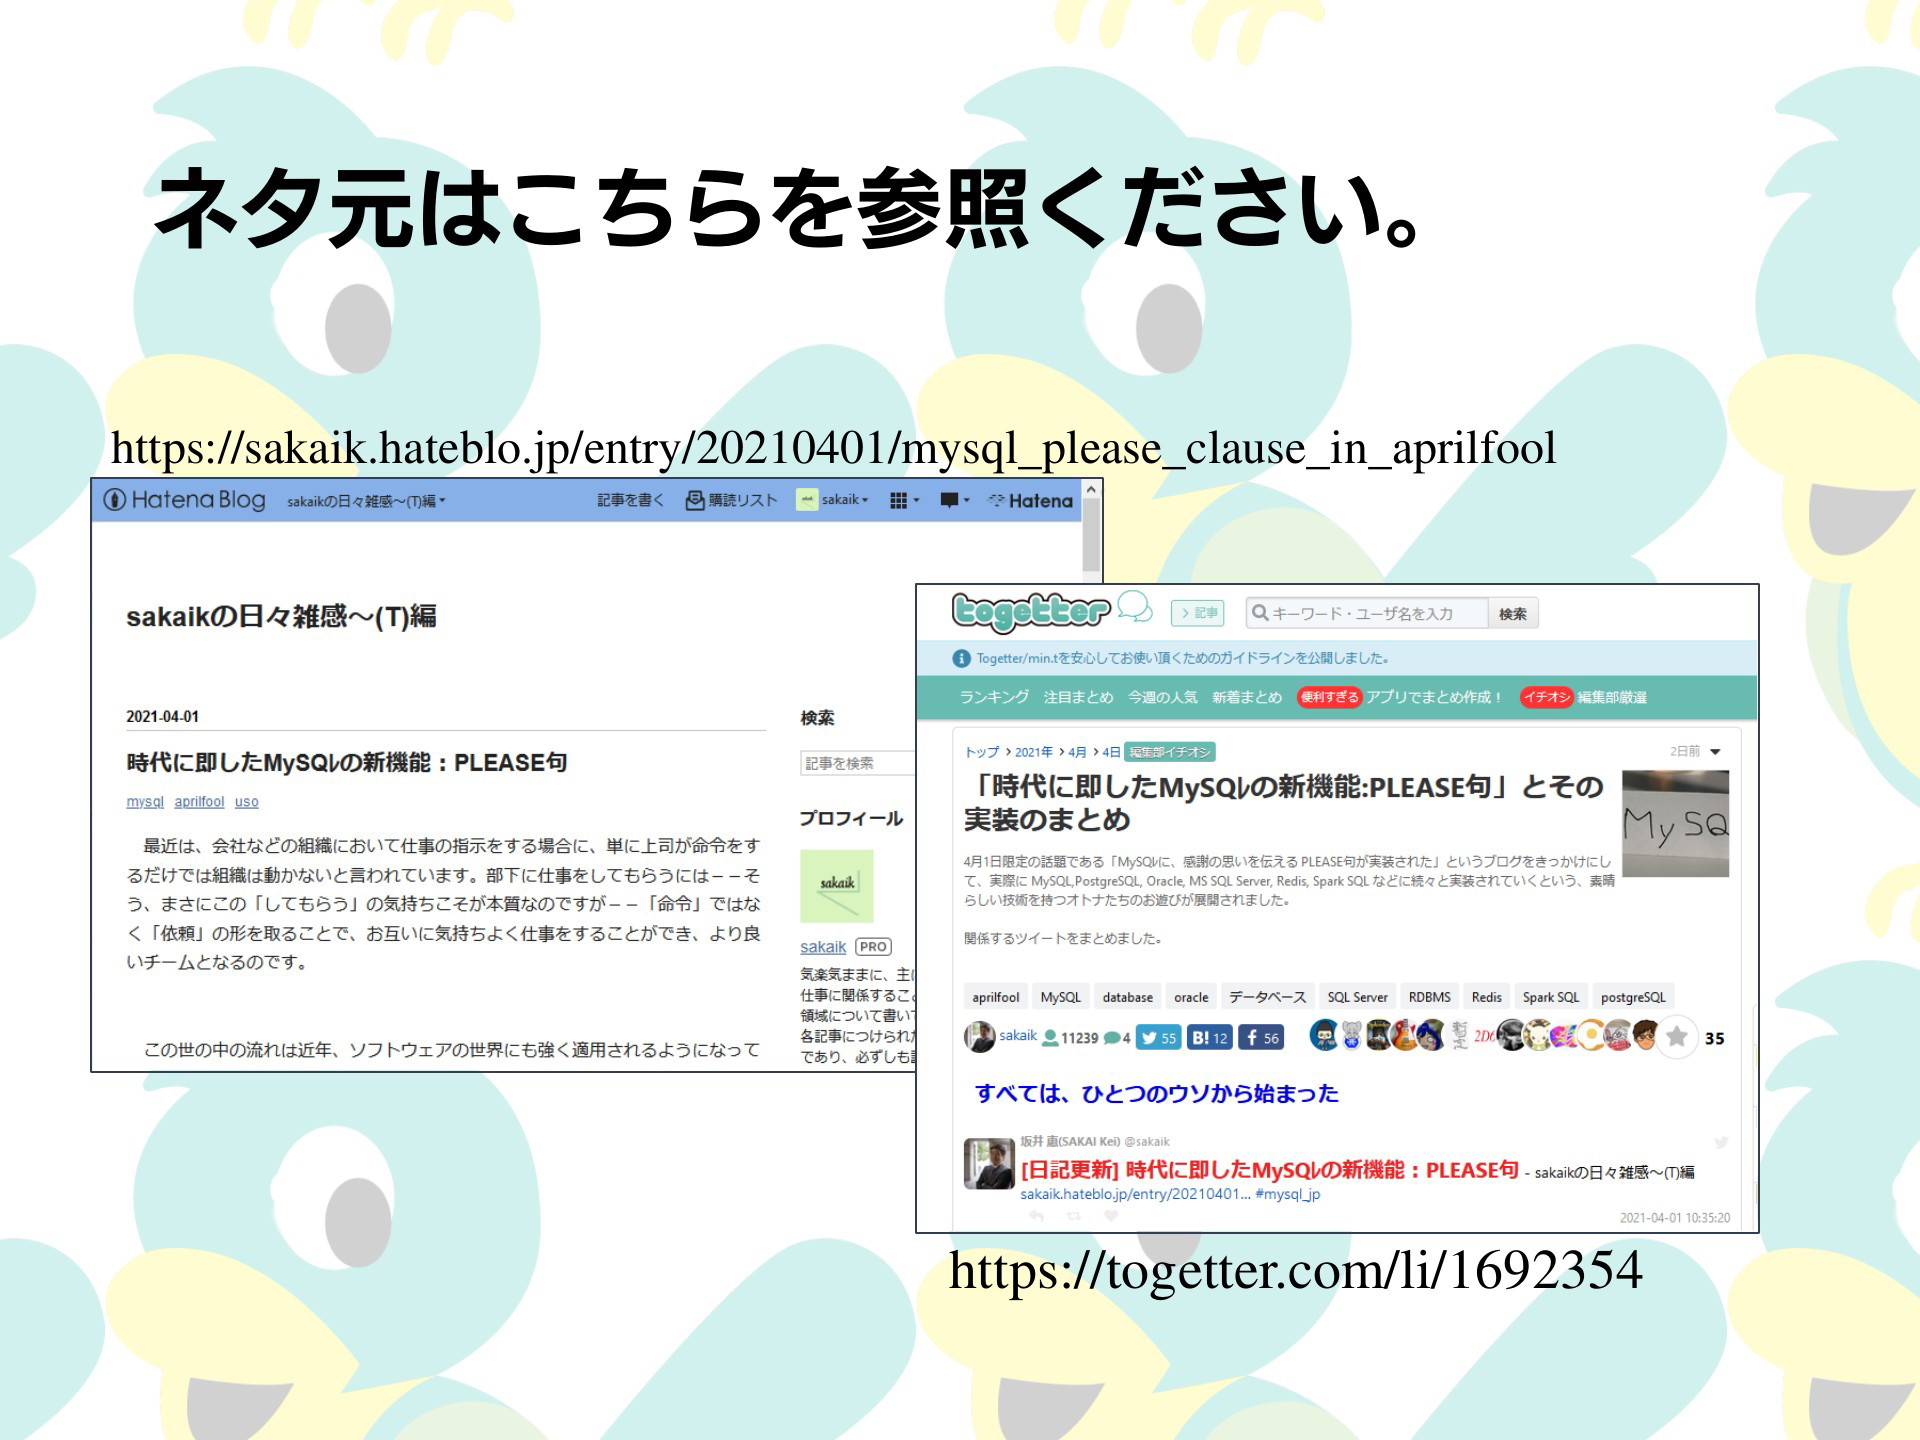
Task: Click the Hatena Bookmark B! 12 button
Action: 1209,1038
